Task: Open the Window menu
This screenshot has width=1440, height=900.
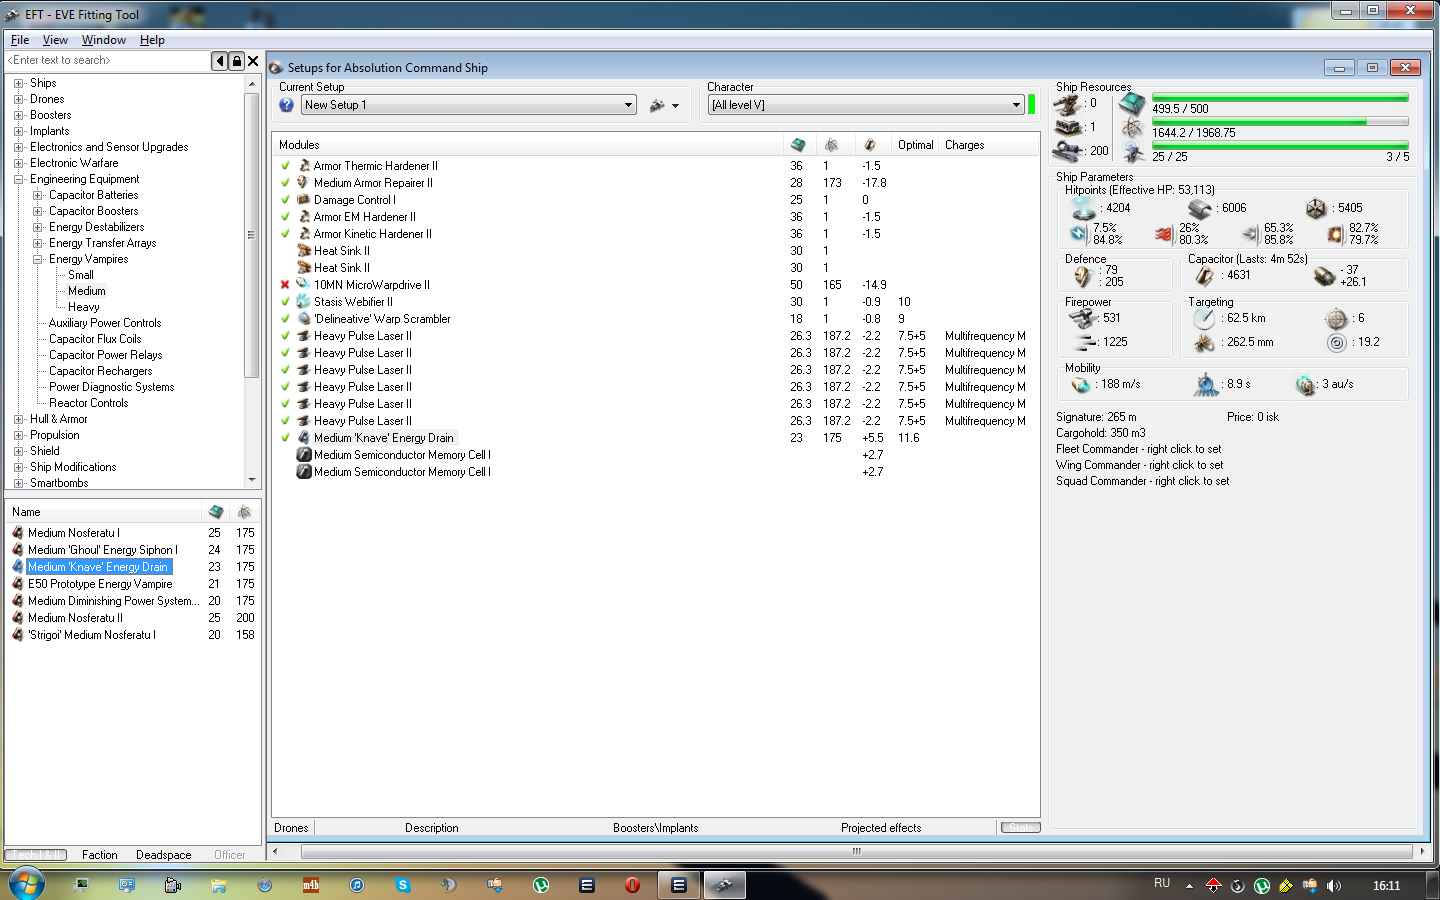Action: 104,40
